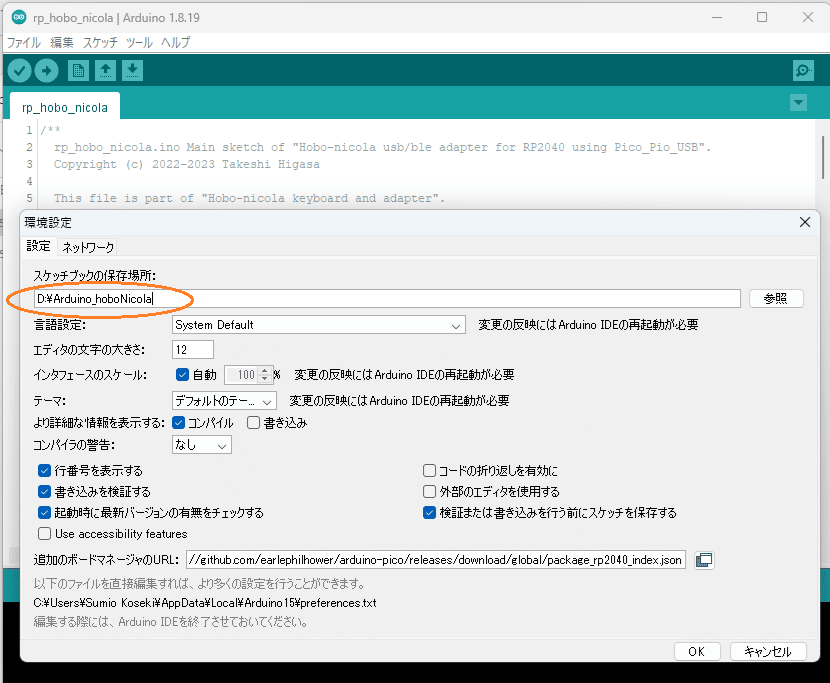The width and height of the screenshot is (830, 683).
Task: Open the ツール menu
Action: click(139, 42)
